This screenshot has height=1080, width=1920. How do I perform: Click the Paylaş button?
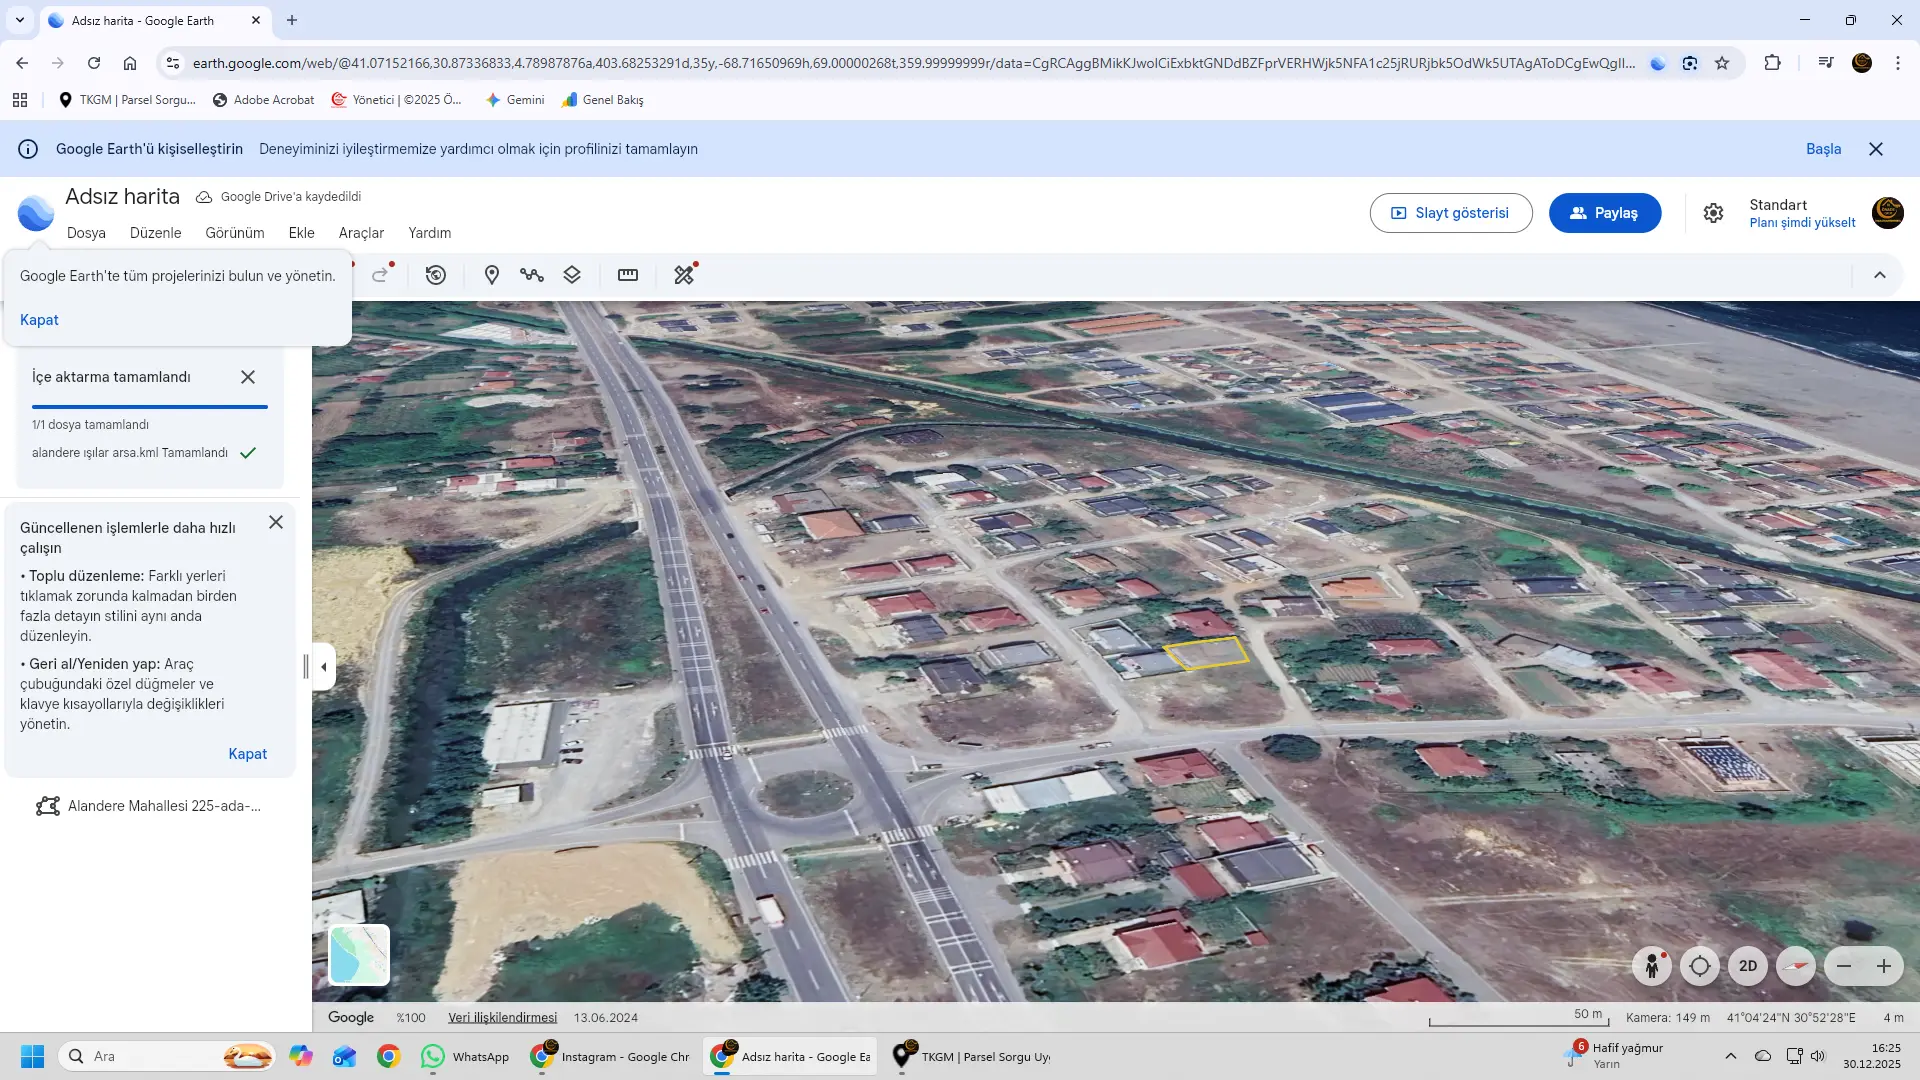pyautogui.click(x=1604, y=213)
